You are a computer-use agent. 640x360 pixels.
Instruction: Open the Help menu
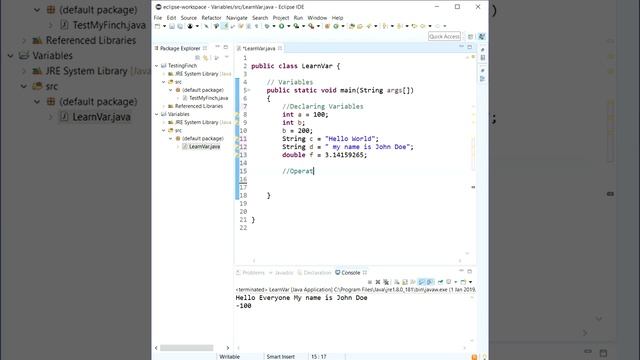point(337,18)
